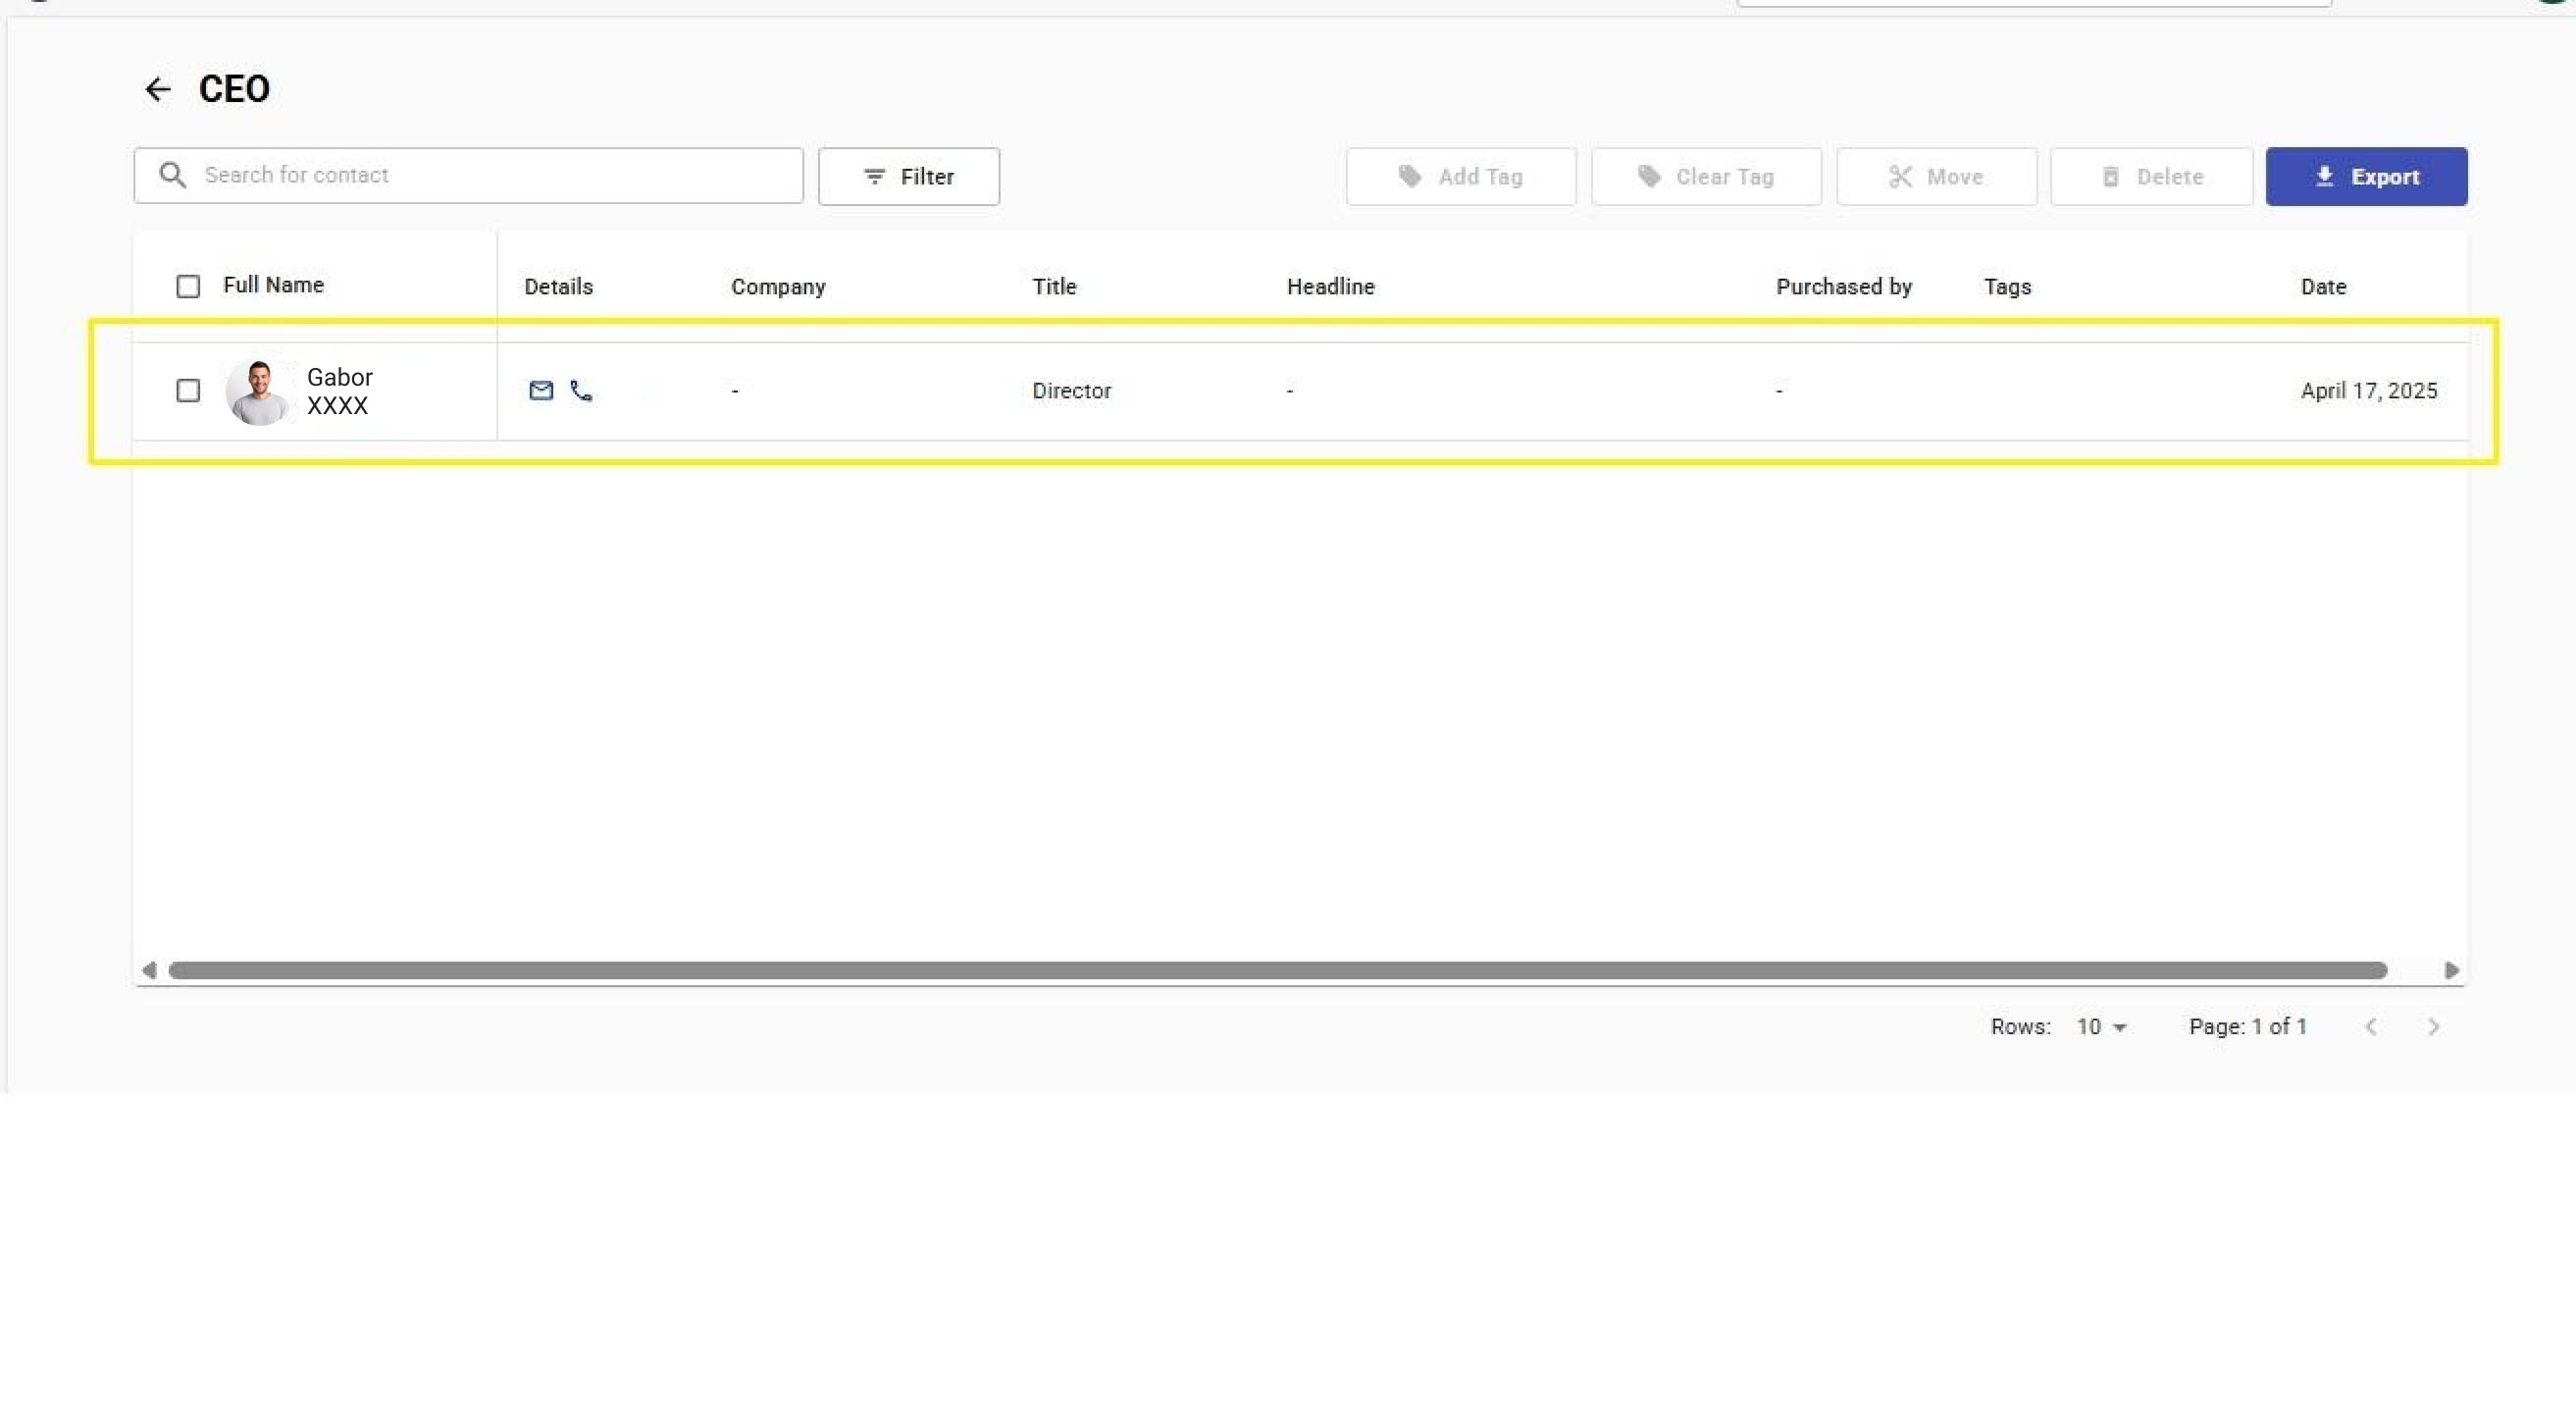Click the horizontal table scrollbar
The image size is (2576, 1413).
click(1277, 970)
